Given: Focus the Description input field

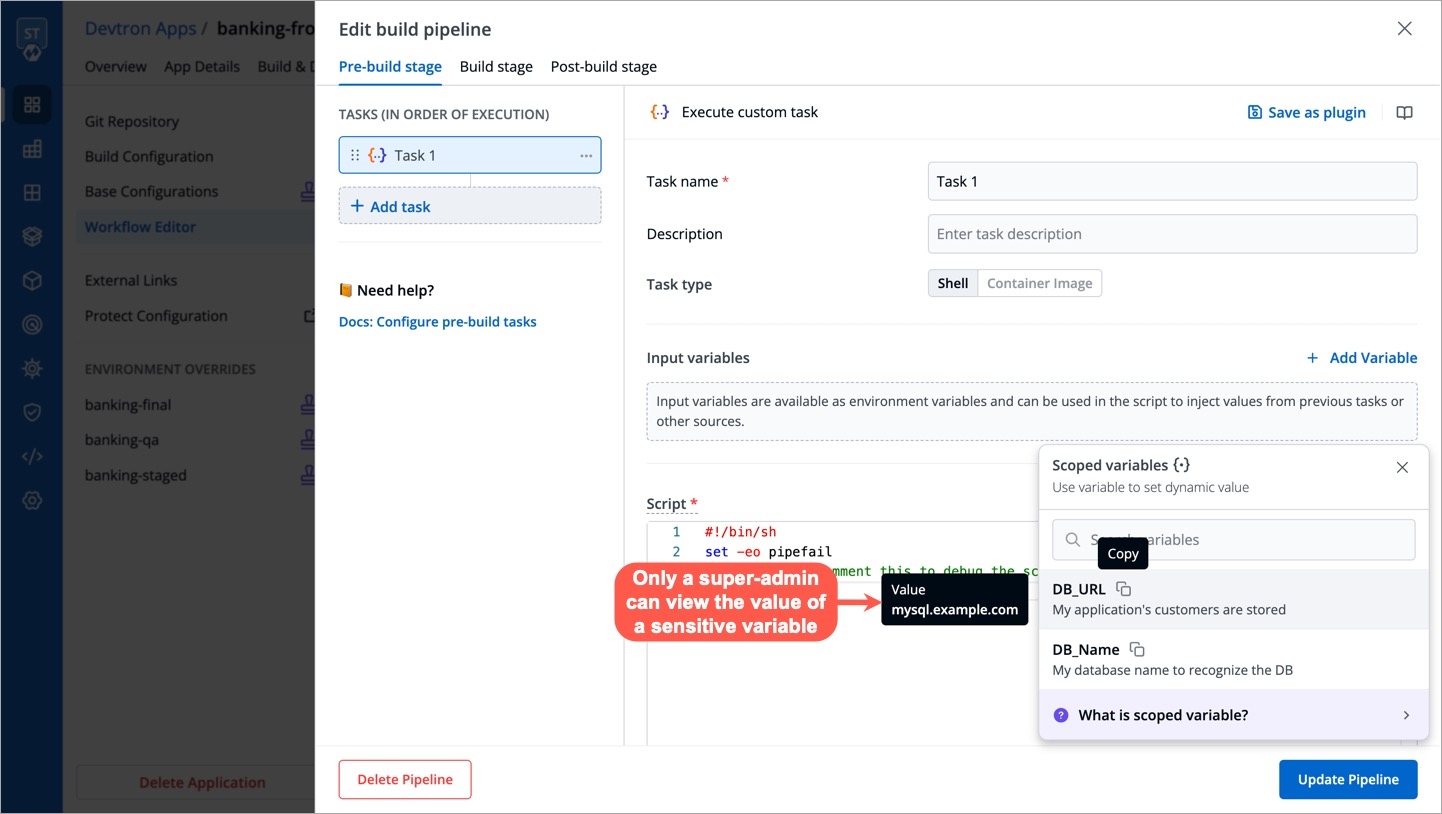Looking at the screenshot, I should [x=1172, y=234].
